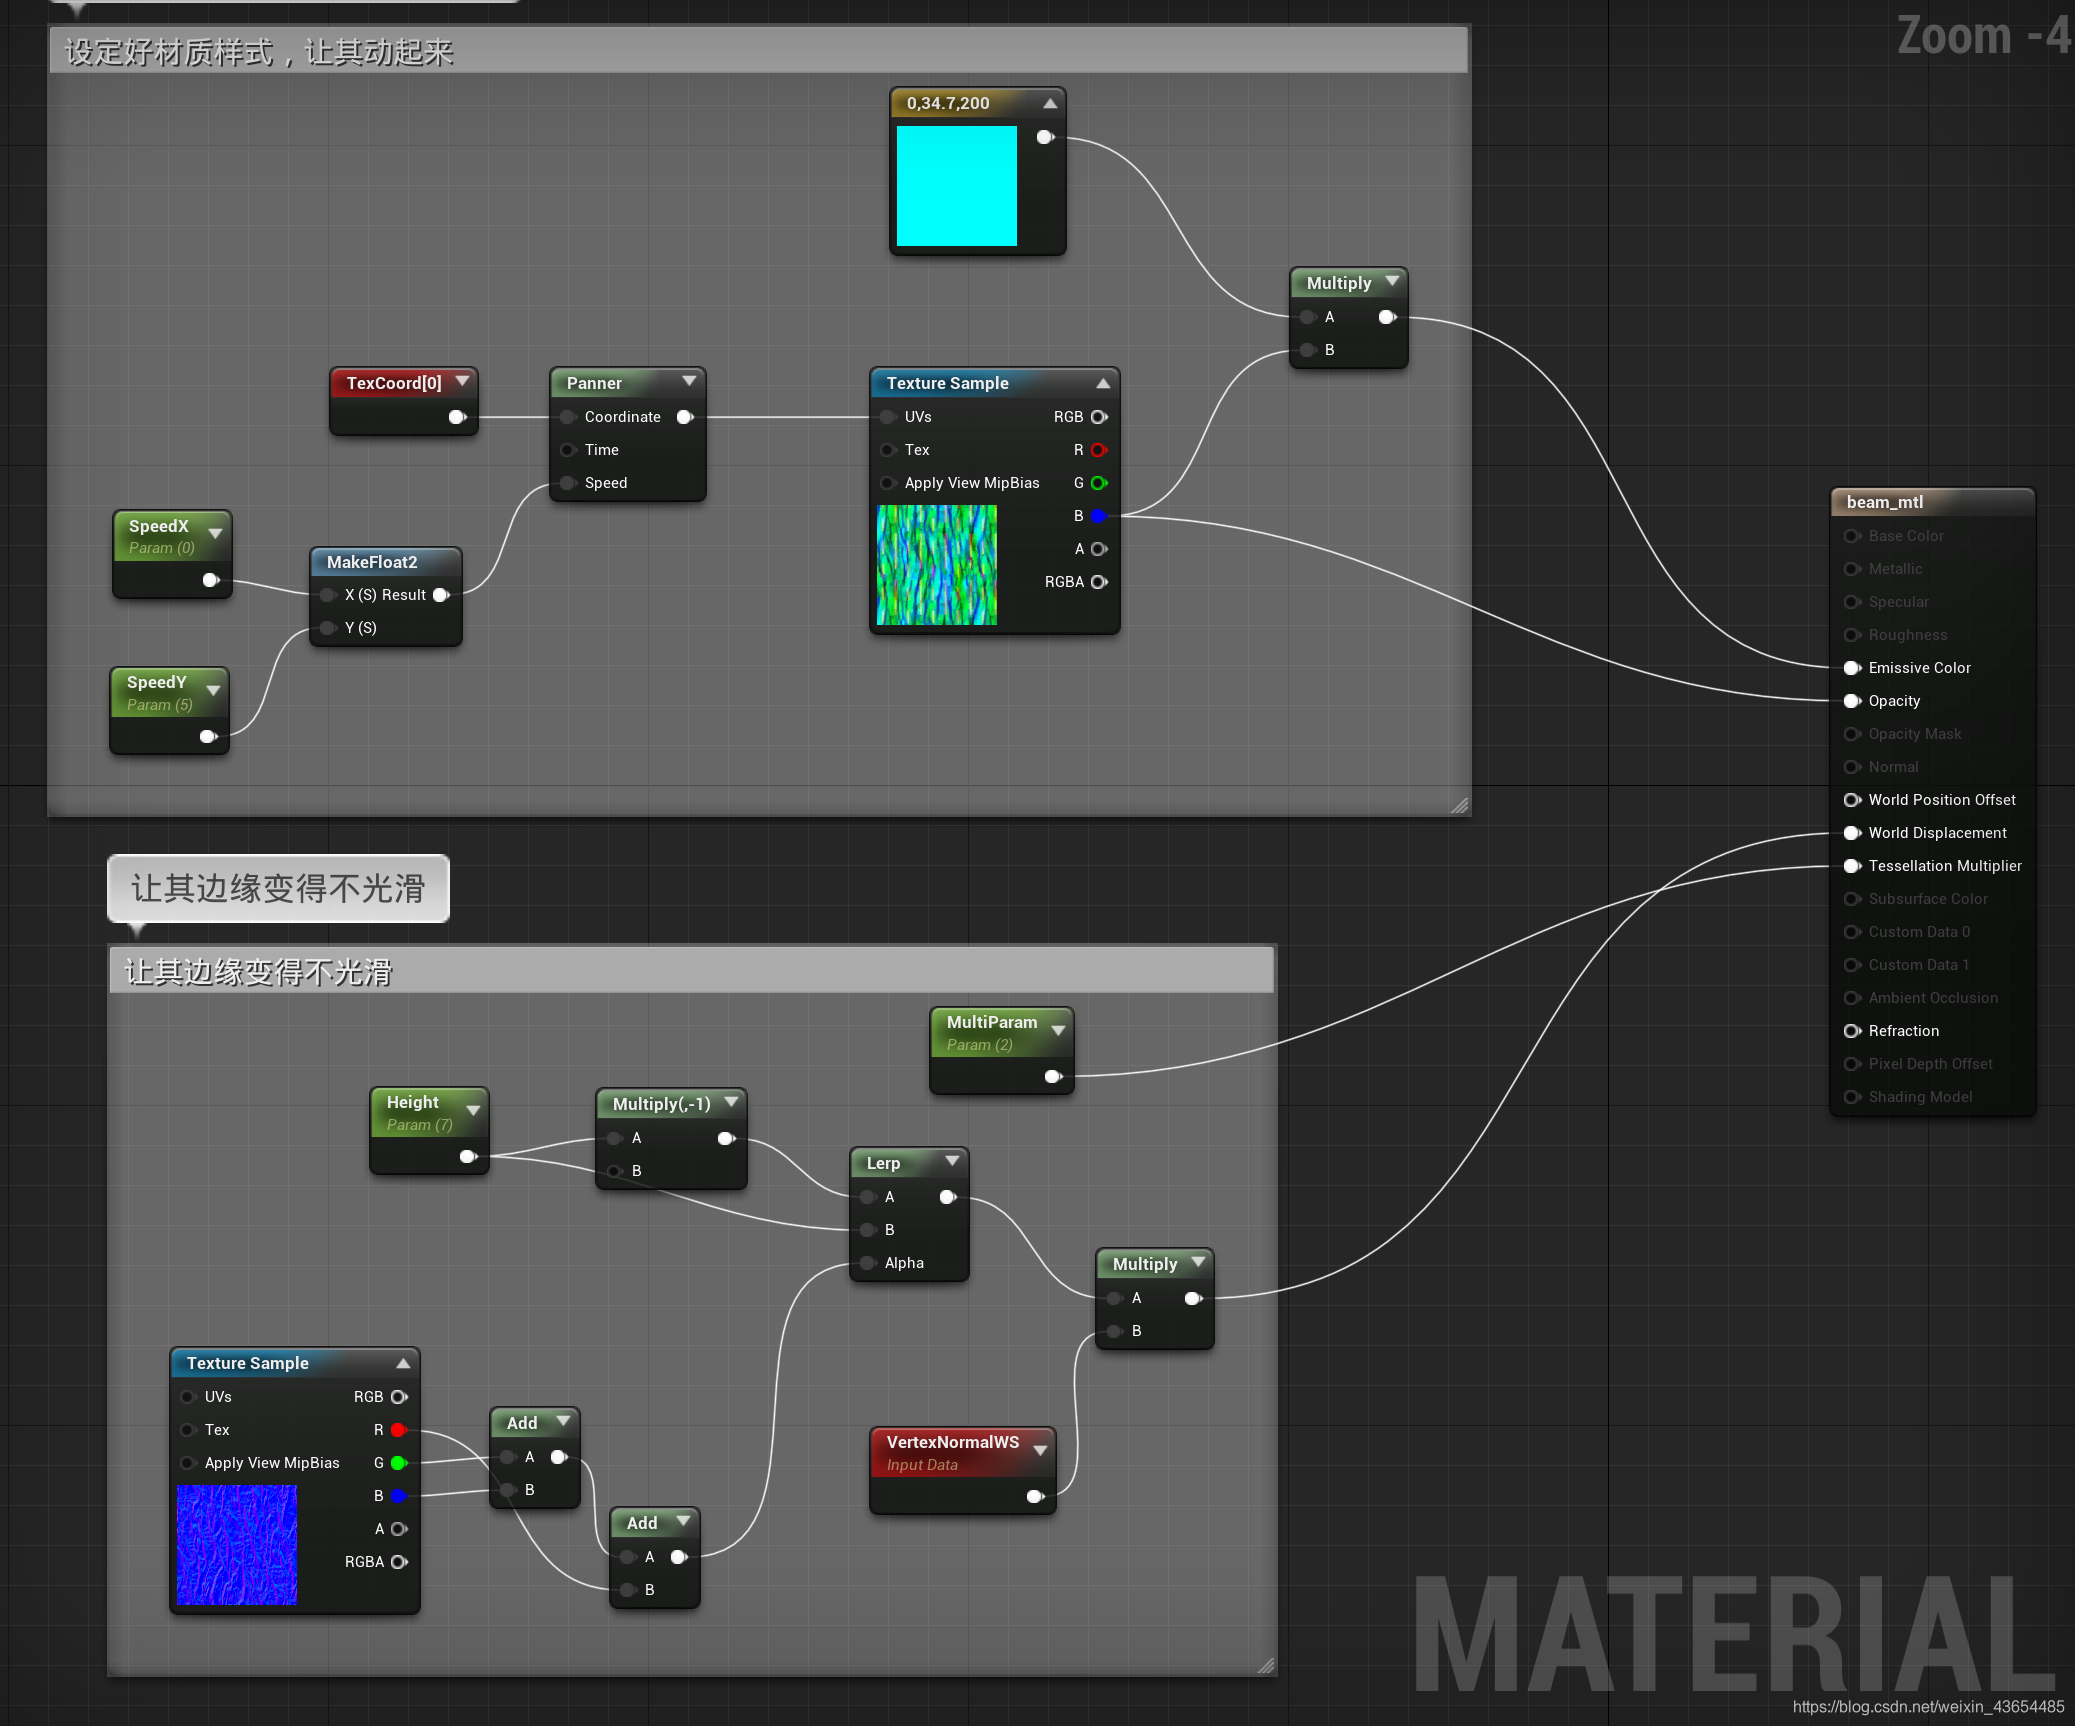This screenshot has height=1726, width=2075.
Task: Click the cyan color constant swatch
Action: pyautogui.click(x=956, y=186)
